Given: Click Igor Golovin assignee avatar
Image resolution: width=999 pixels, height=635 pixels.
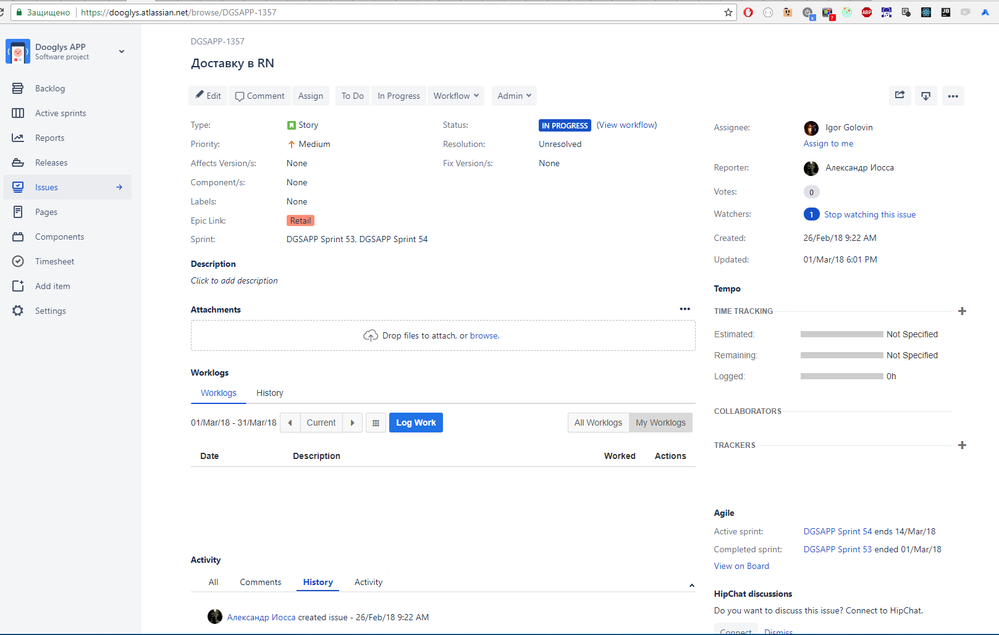Looking at the screenshot, I should coord(811,128).
